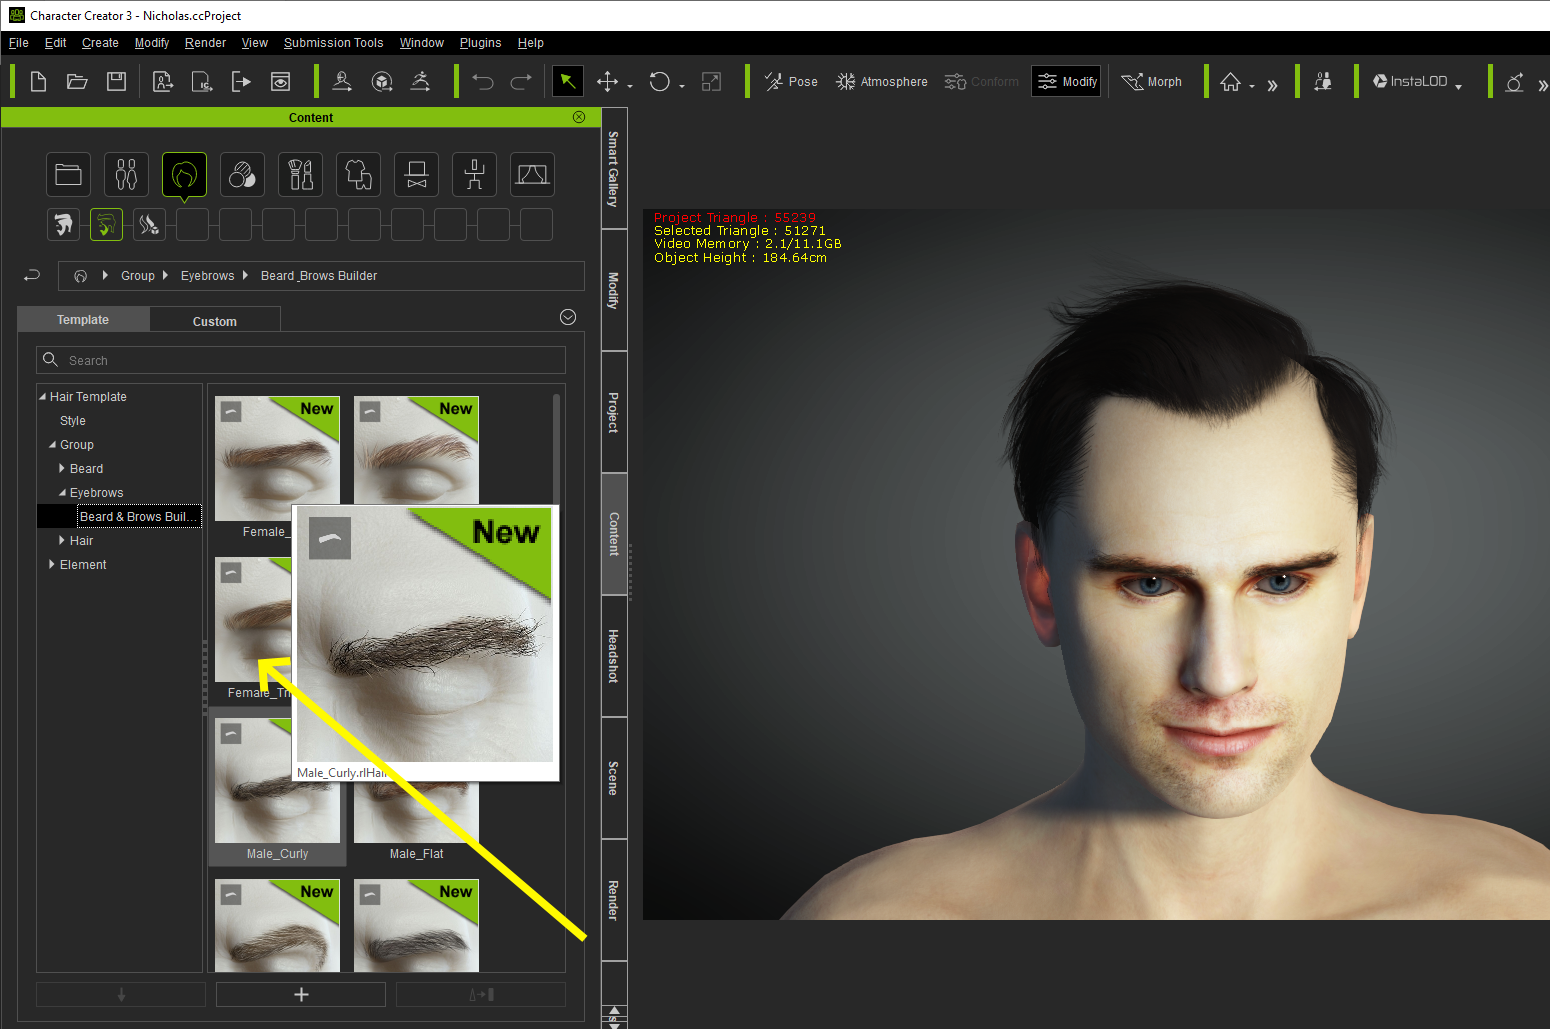
Task: Select the Rotate object tool
Action: (659, 82)
